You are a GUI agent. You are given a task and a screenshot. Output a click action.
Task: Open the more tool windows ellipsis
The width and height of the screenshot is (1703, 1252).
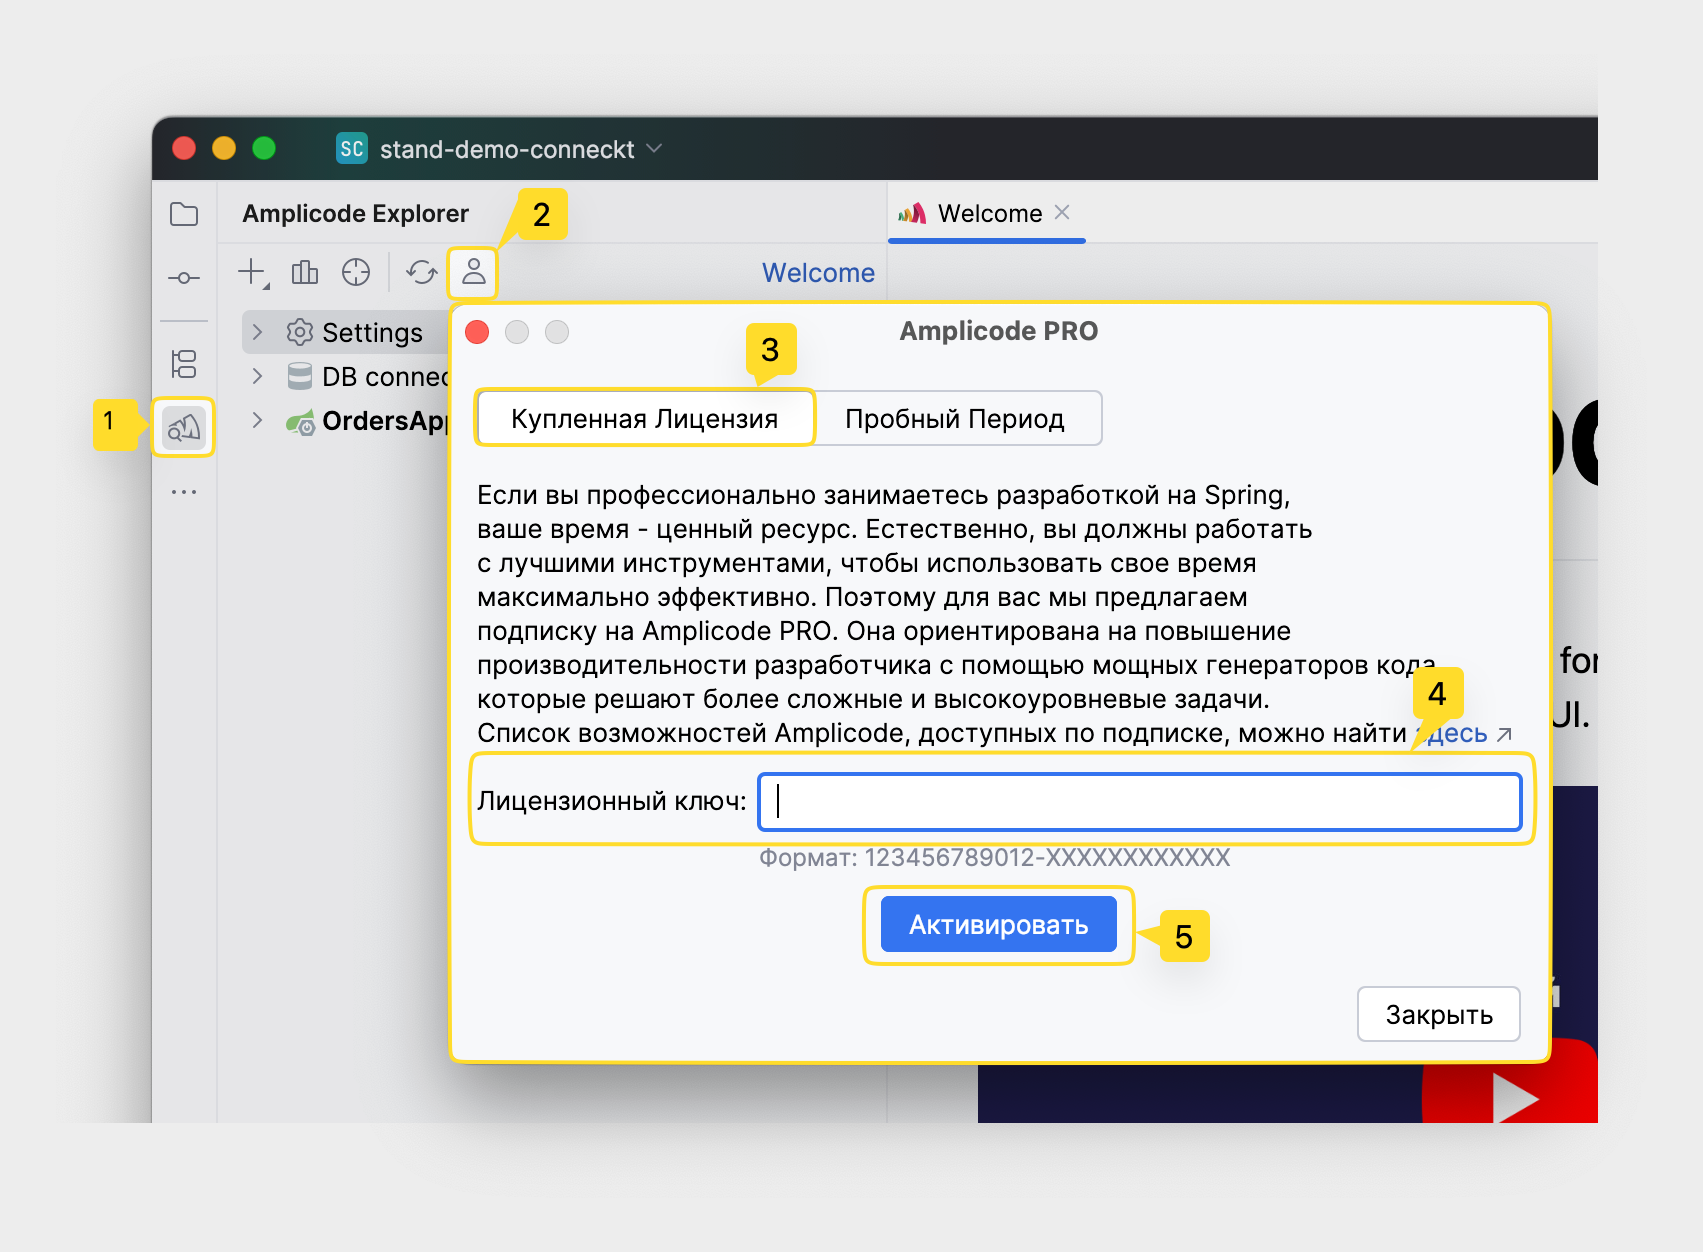click(x=184, y=492)
